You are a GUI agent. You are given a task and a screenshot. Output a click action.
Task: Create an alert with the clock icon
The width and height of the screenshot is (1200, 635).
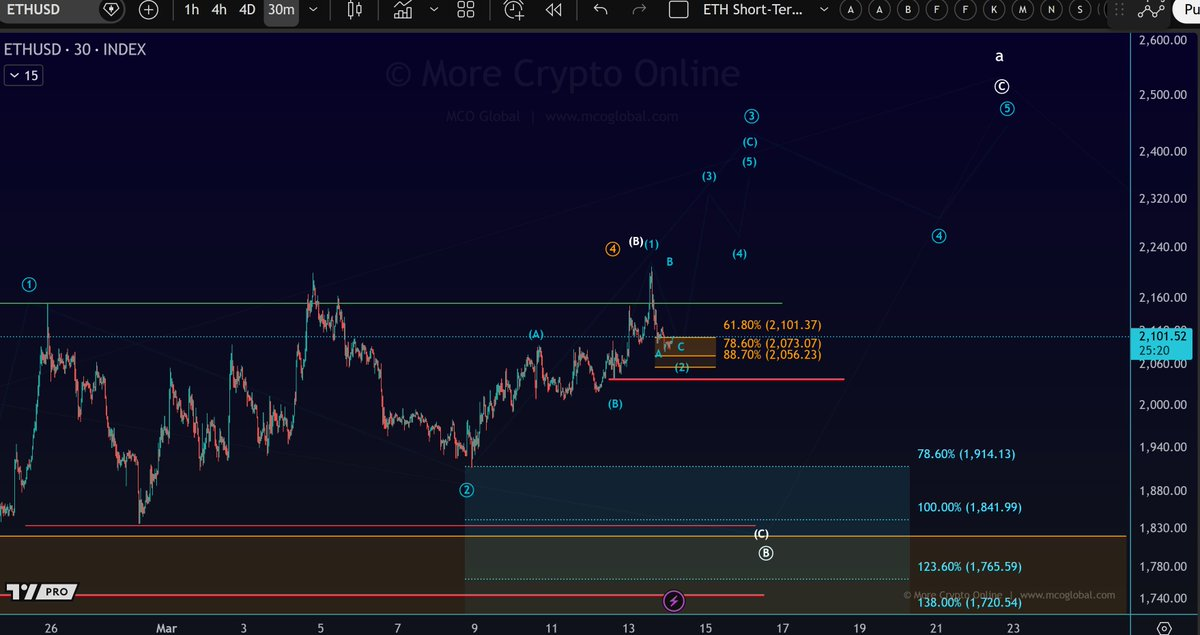(514, 10)
